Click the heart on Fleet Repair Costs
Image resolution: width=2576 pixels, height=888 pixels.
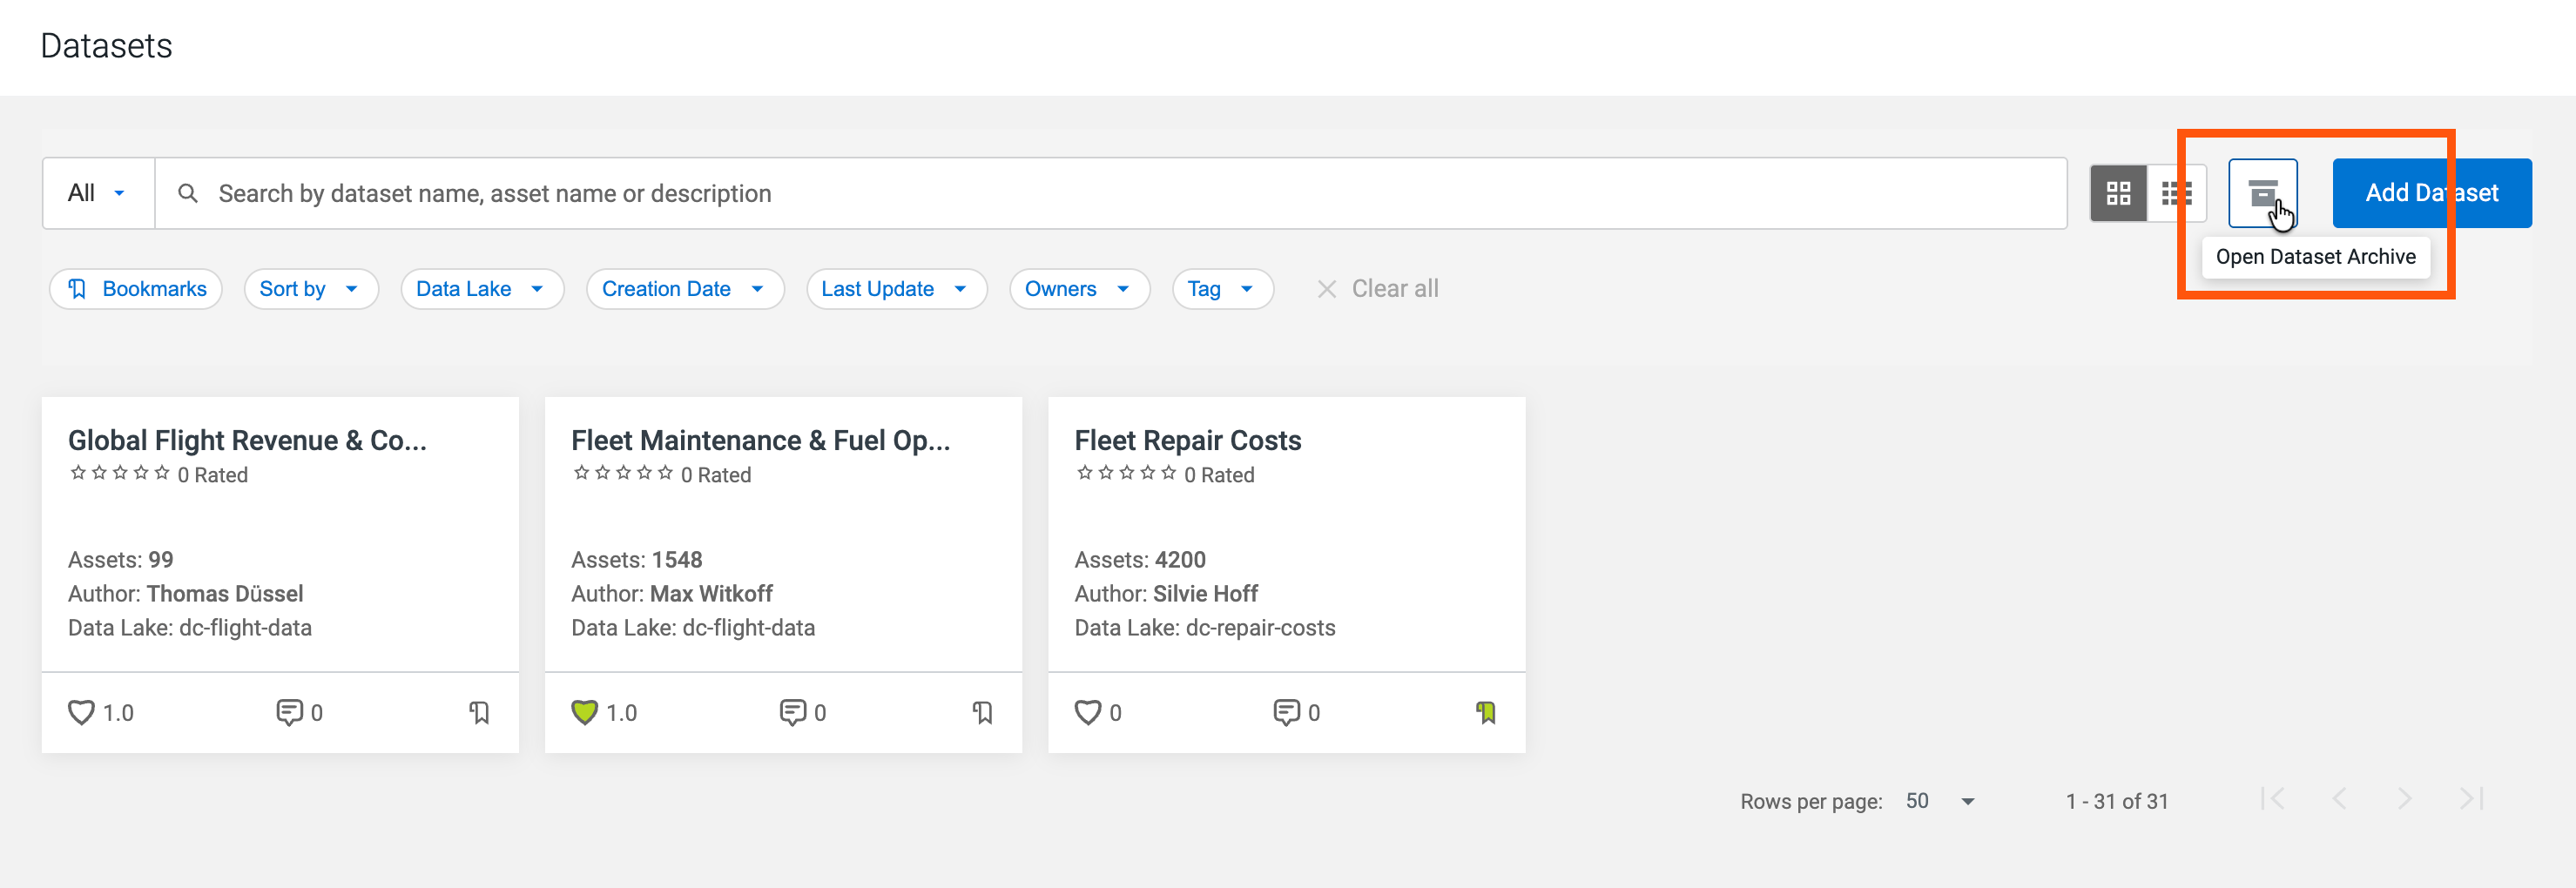pos(1087,712)
